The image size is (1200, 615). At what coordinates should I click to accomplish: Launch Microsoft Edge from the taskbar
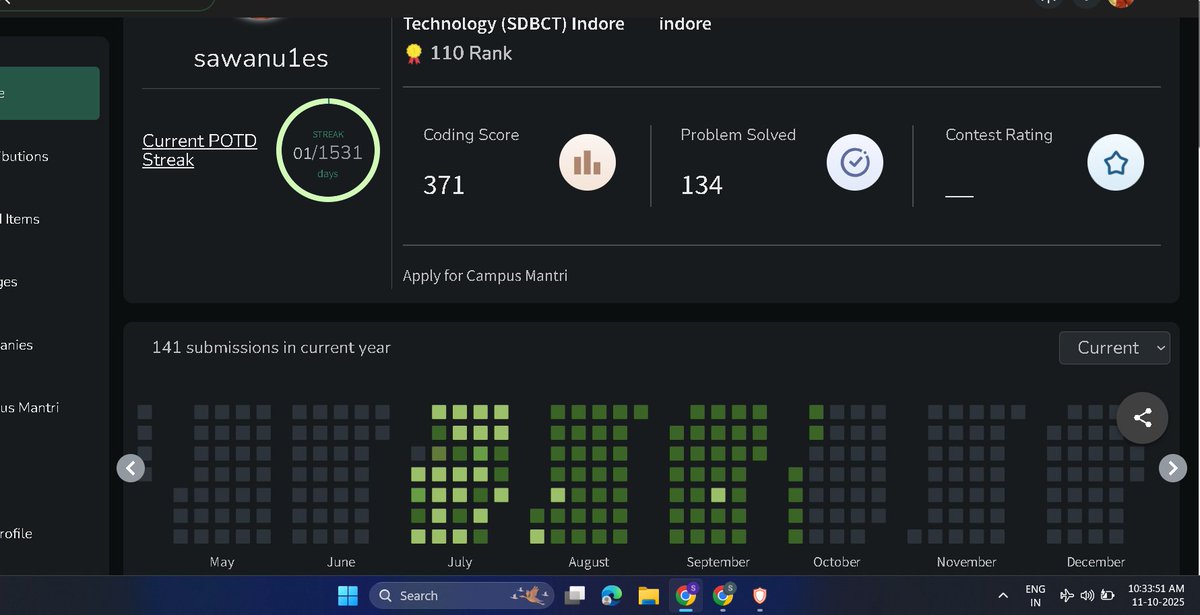coord(612,596)
